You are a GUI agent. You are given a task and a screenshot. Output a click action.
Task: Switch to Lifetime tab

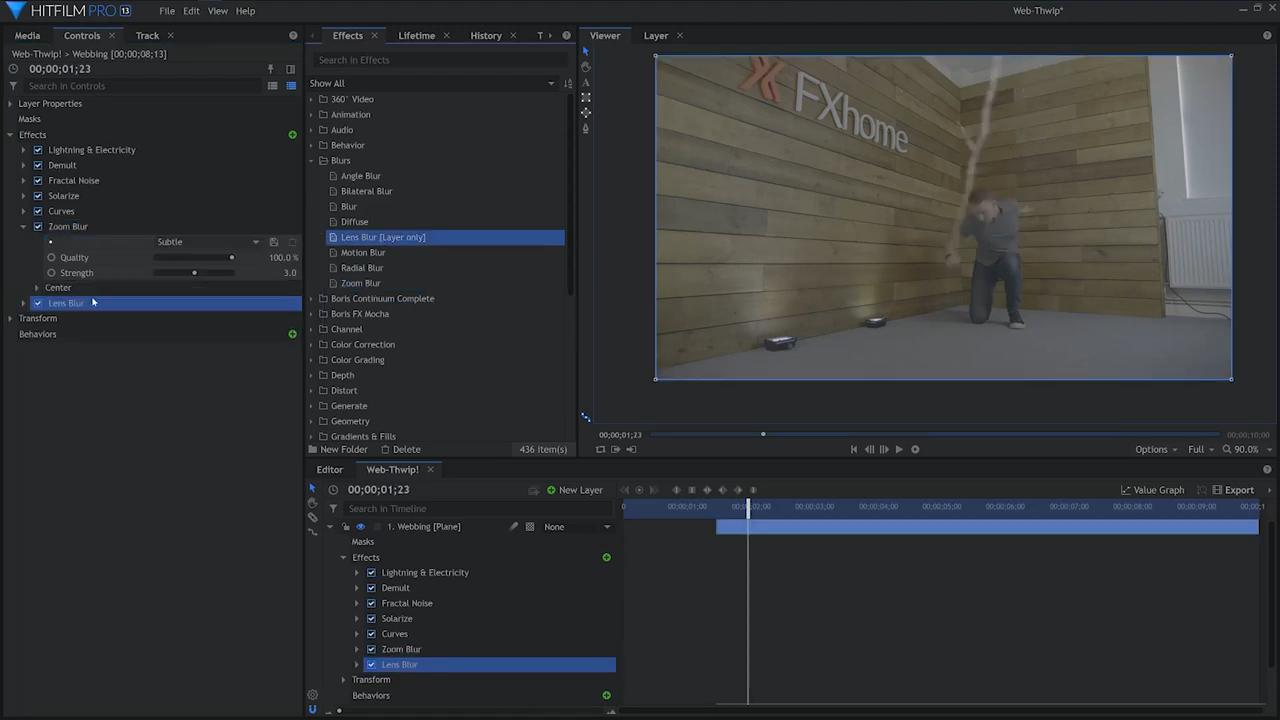[x=416, y=35]
